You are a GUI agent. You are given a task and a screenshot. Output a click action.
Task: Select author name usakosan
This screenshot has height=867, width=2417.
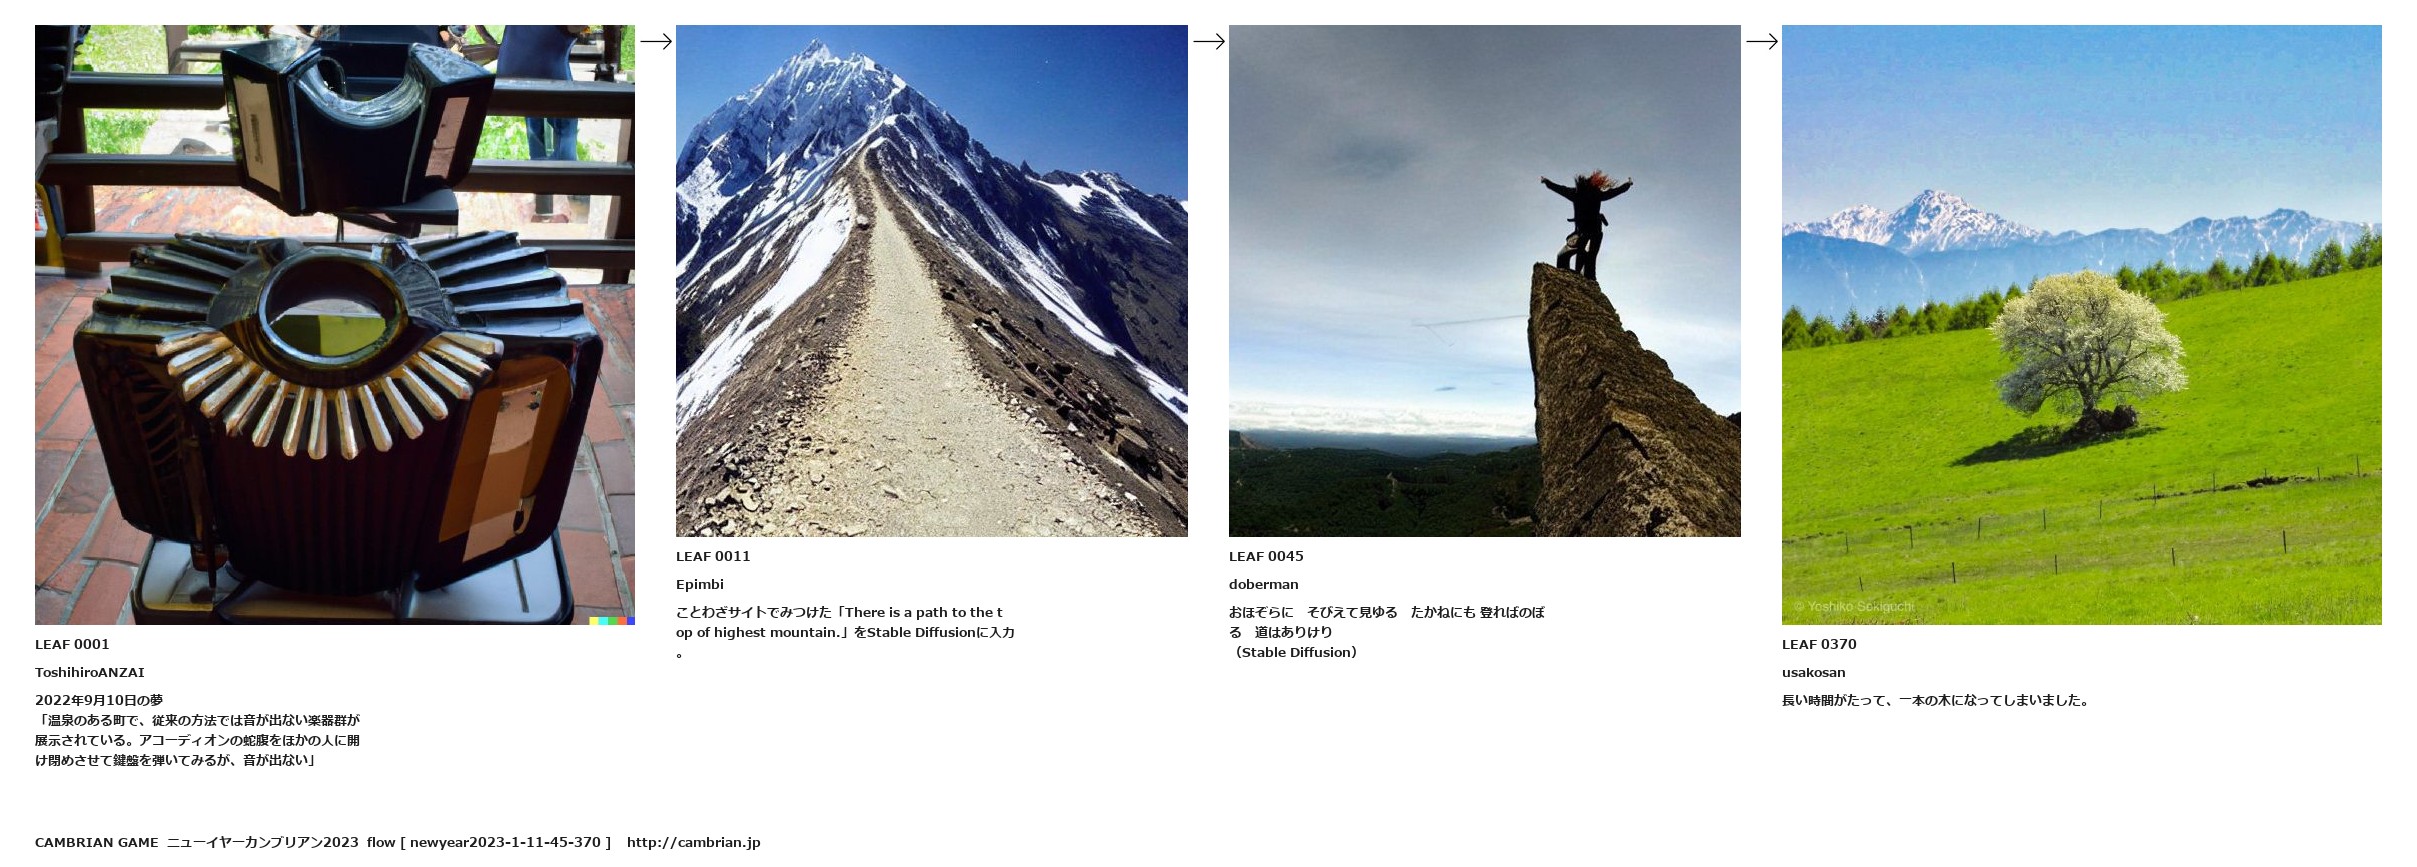[1814, 672]
